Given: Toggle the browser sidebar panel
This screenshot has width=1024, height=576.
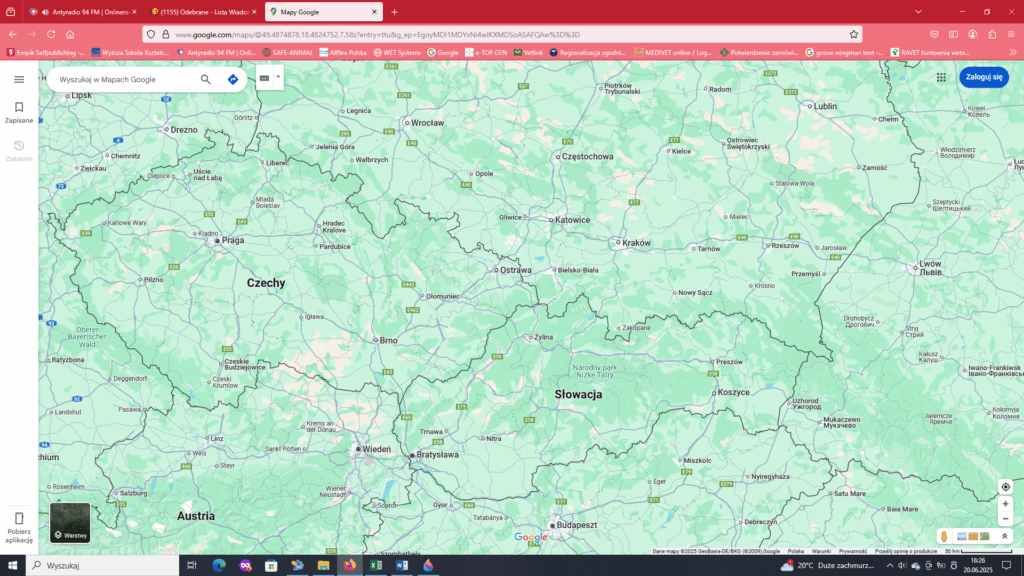Looking at the screenshot, I should (x=953, y=35).
